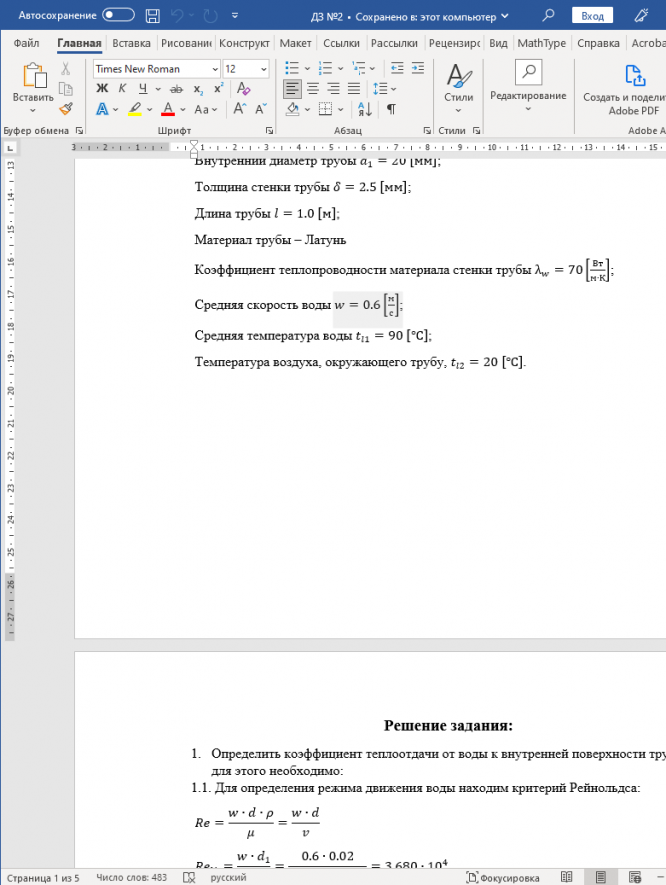Click the Save floppy disk icon
This screenshot has height=885, width=666.
pos(152,16)
